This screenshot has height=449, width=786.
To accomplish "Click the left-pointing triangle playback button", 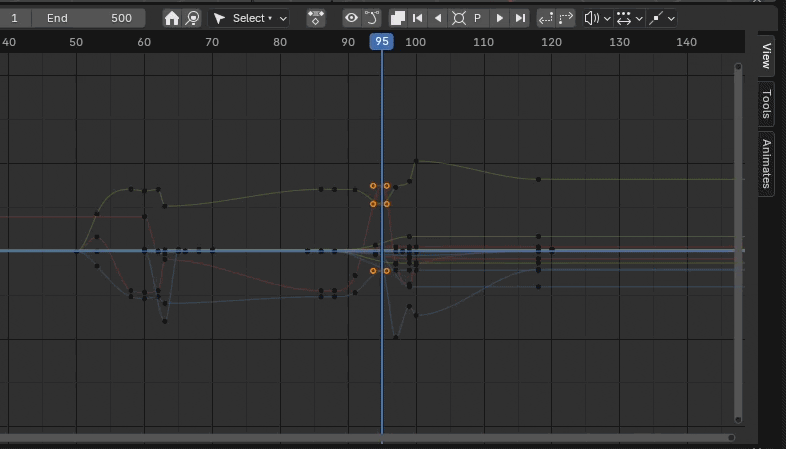I will [438, 18].
